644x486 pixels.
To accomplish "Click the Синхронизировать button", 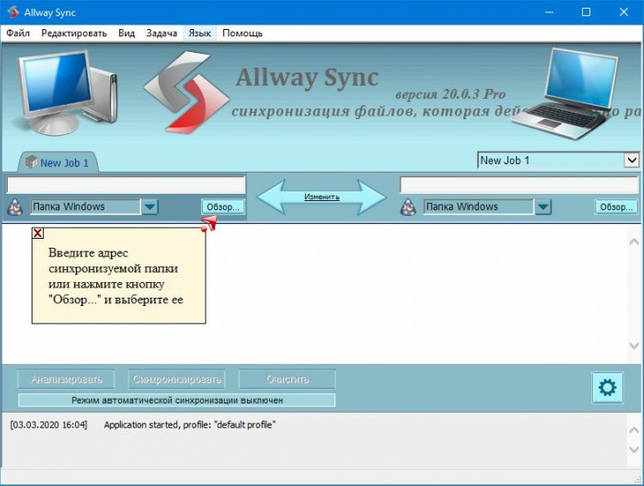I will (177, 379).
